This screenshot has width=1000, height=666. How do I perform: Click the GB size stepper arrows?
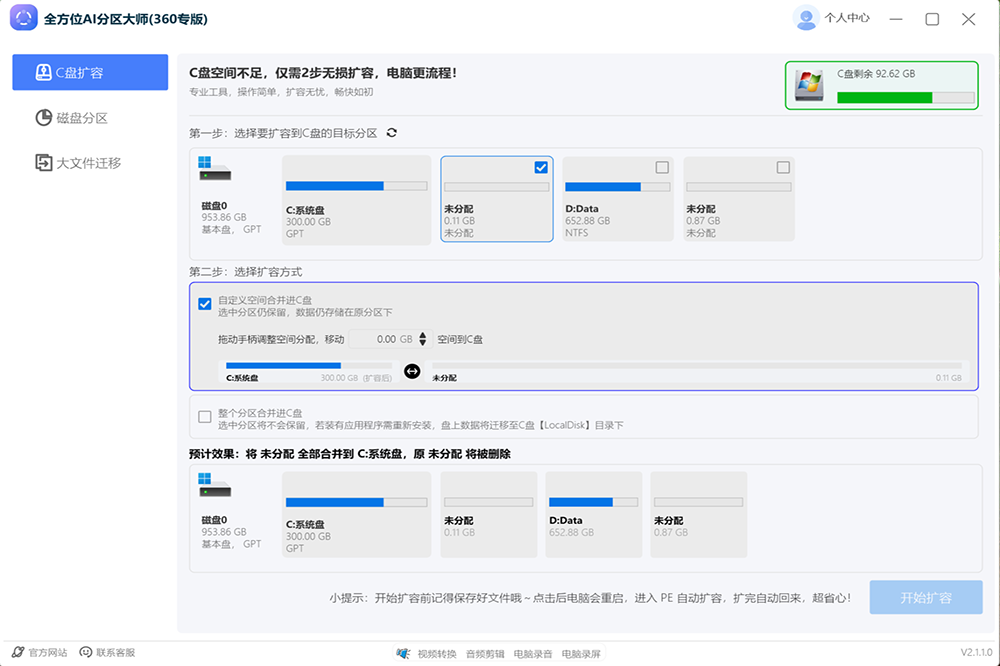point(423,340)
